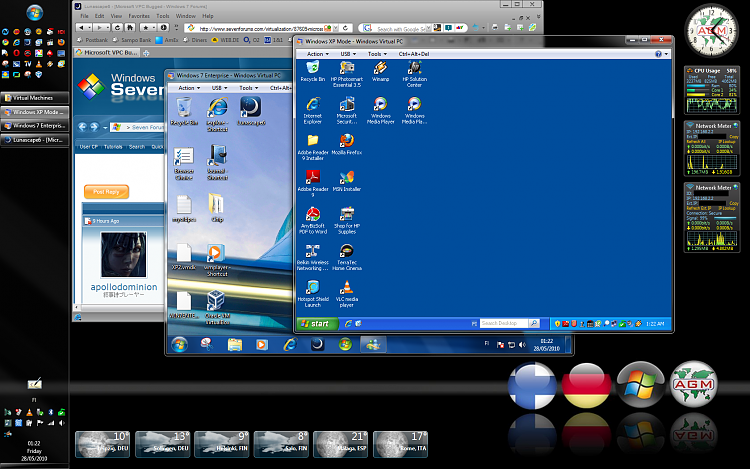Open Postbank bookmark in Lunascape
750x469 pixels.
pyautogui.click(x=92, y=40)
